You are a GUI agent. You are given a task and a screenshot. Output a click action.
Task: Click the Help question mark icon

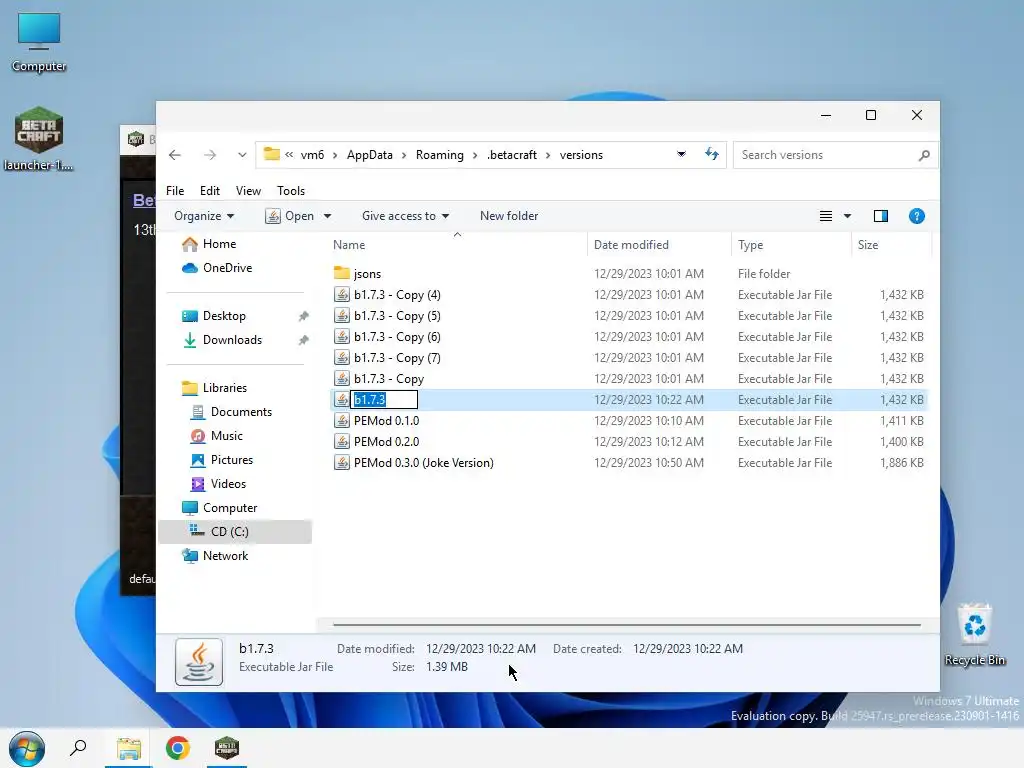916,216
